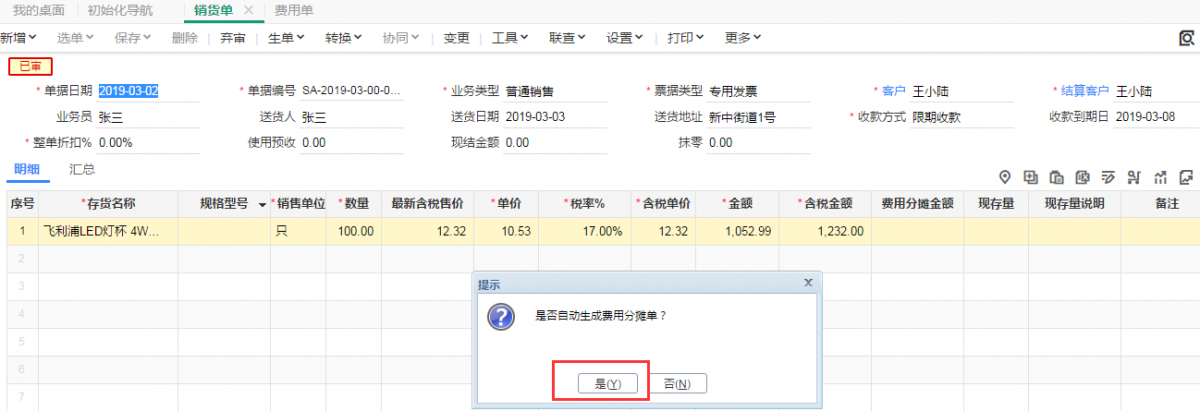Screen dimensions: 1200x411
Task: Open the 打印 dropdown menu
Action: 686,38
